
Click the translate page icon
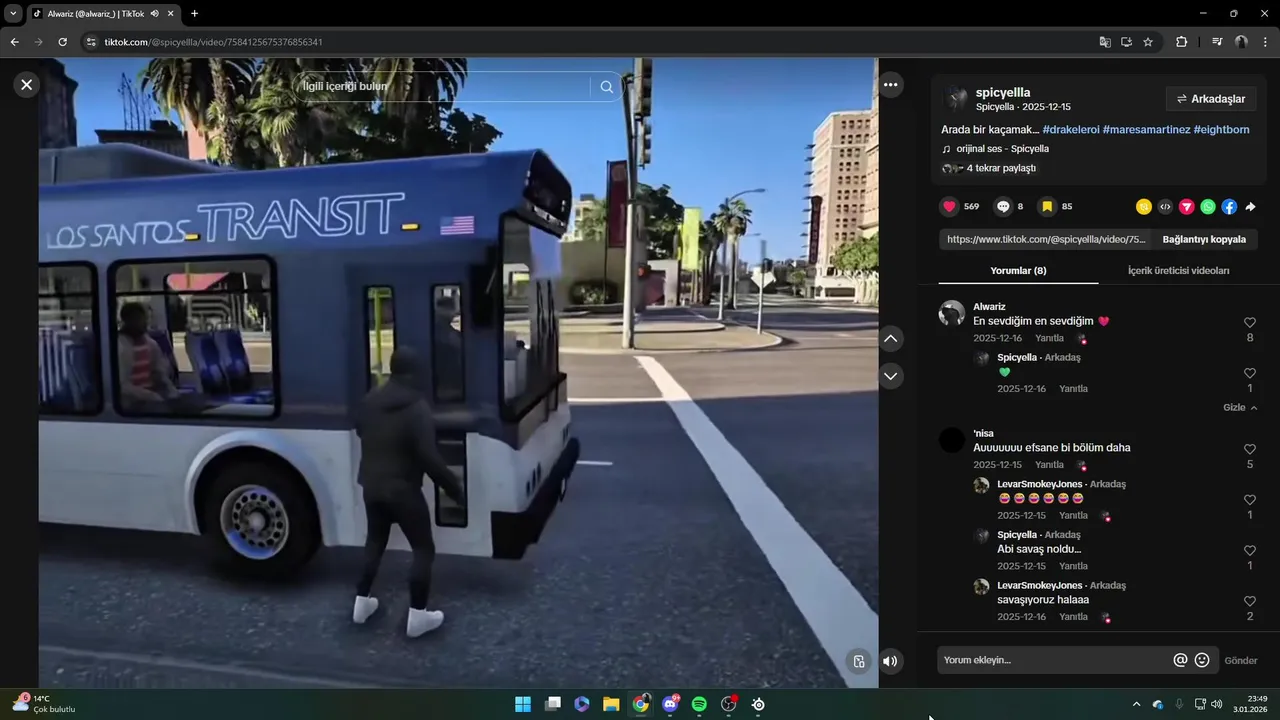point(1105,42)
